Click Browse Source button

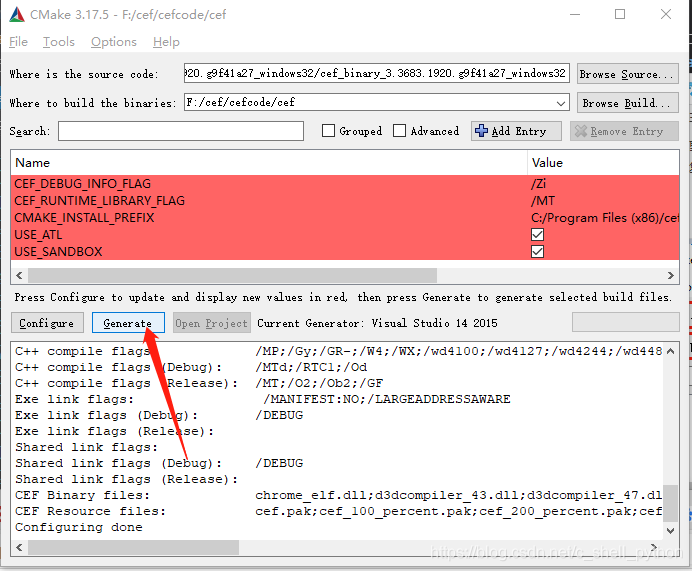627,74
